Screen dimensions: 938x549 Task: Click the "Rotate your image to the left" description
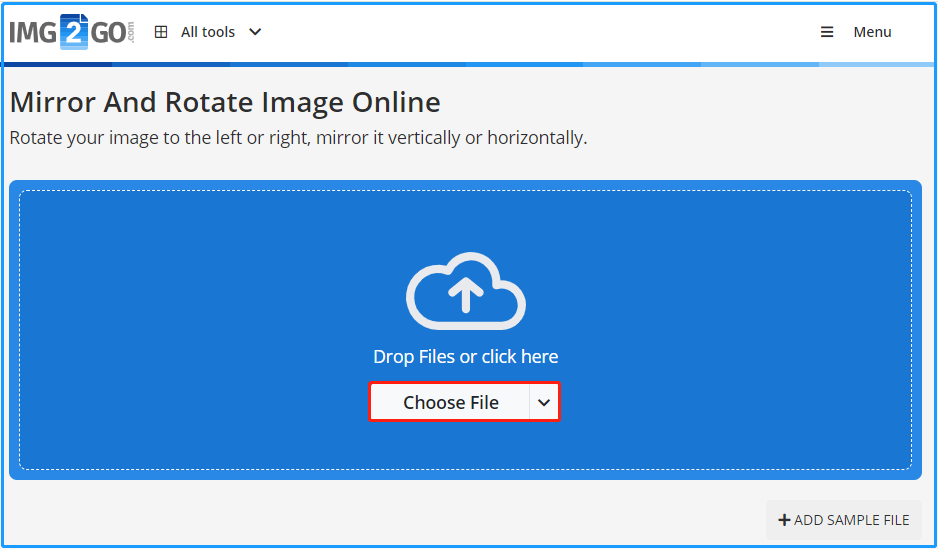299,138
